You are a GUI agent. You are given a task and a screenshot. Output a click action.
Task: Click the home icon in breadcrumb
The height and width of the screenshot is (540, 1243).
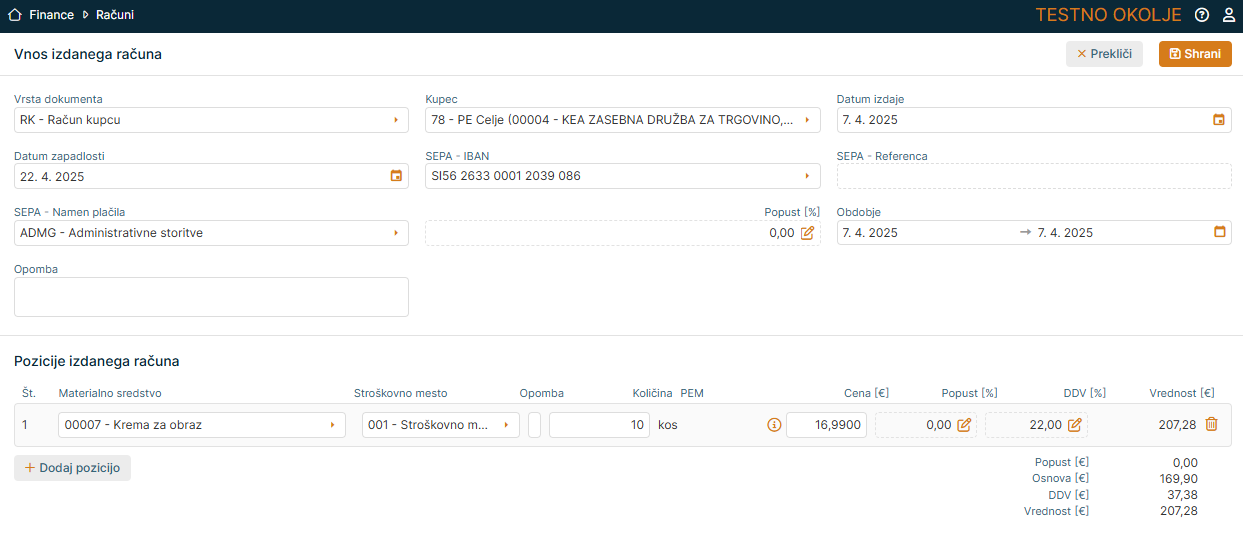tap(15, 15)
